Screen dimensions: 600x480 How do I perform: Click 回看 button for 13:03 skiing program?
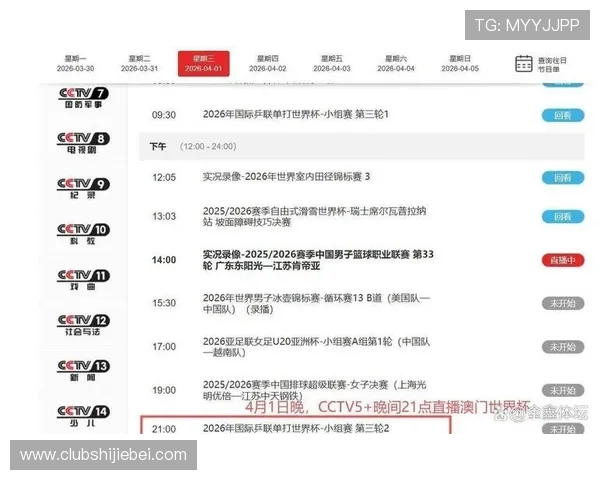pos(563,217)
